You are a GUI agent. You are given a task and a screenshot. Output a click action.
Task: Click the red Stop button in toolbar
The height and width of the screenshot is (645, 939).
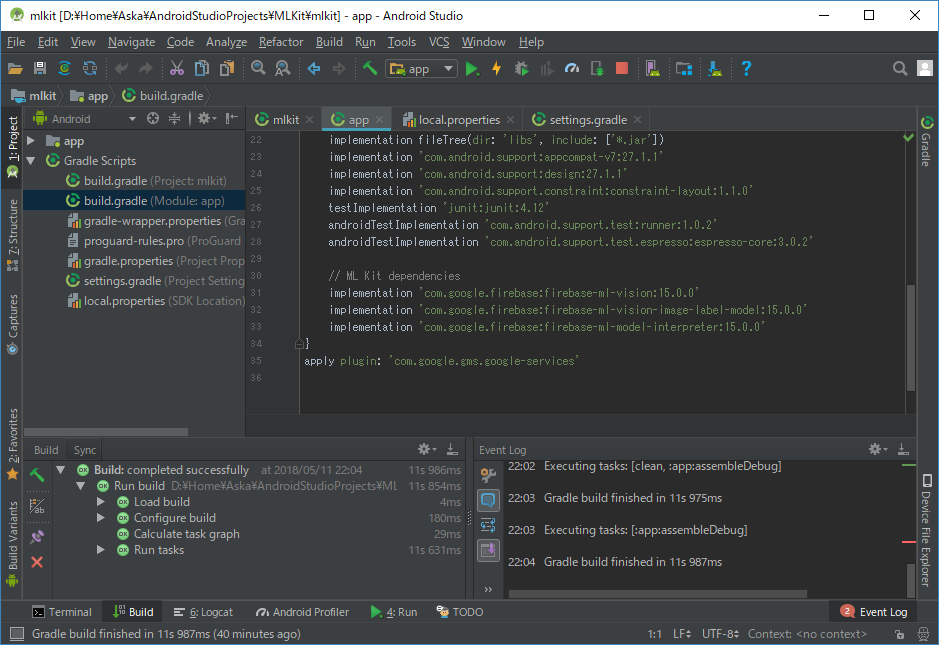622,69
